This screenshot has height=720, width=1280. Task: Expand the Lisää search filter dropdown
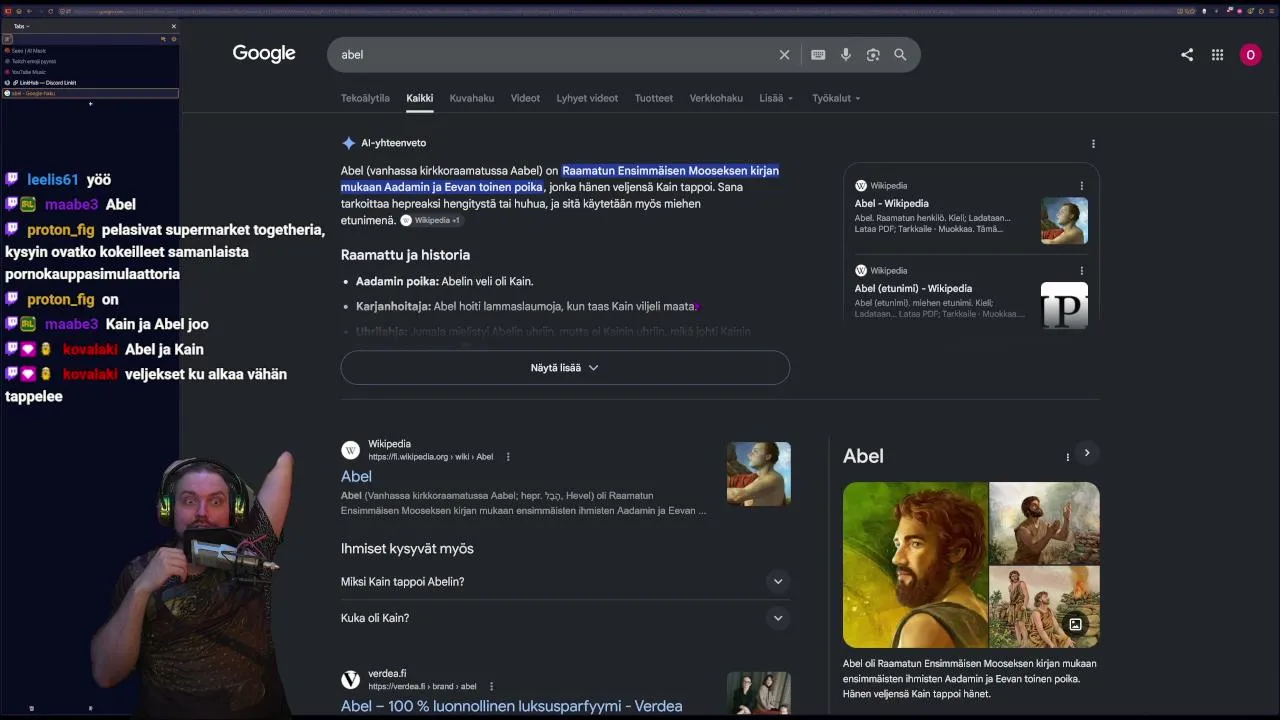pos(776,98)
